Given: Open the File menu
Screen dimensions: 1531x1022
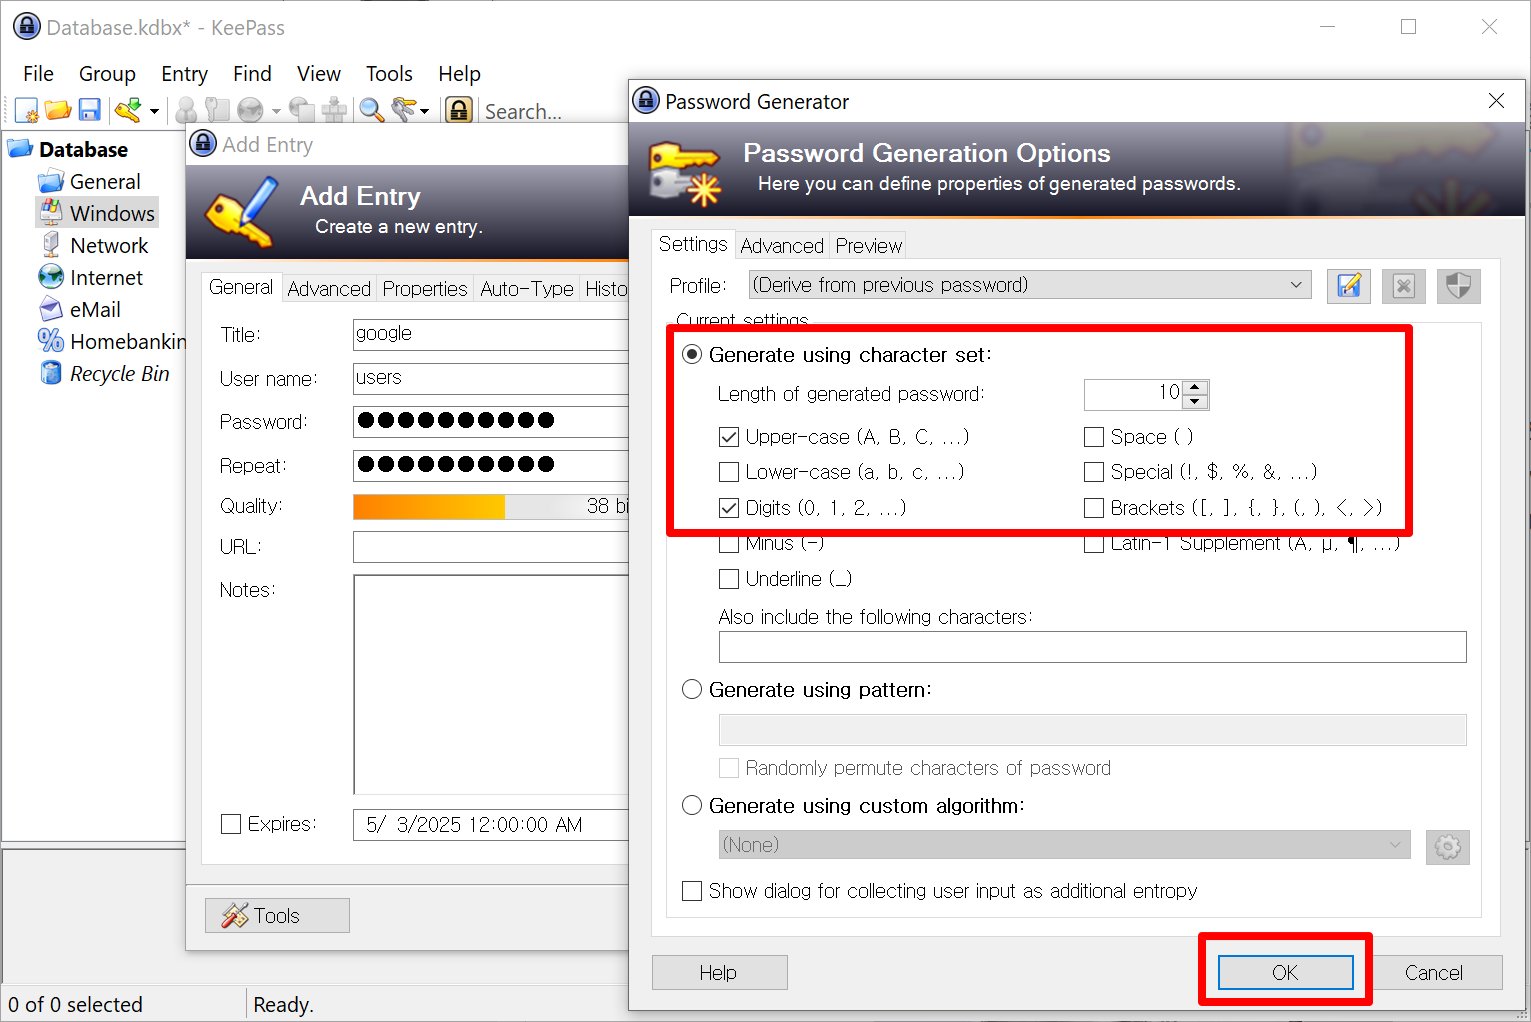Looking at the screenshot, I should (38, 74).
